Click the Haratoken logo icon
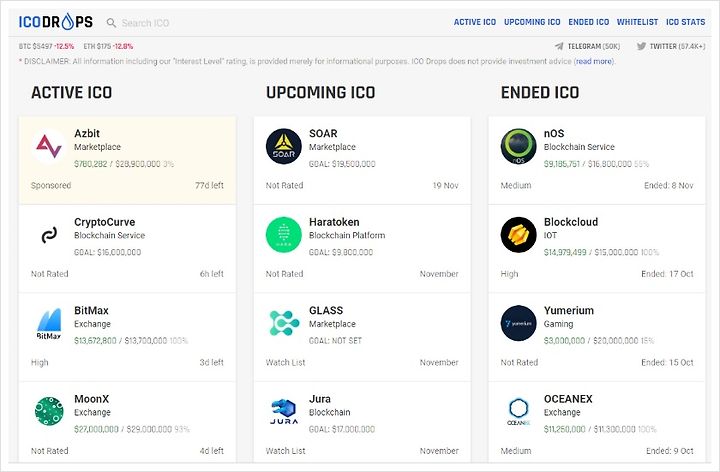720x472 pixels. point(284,235)
